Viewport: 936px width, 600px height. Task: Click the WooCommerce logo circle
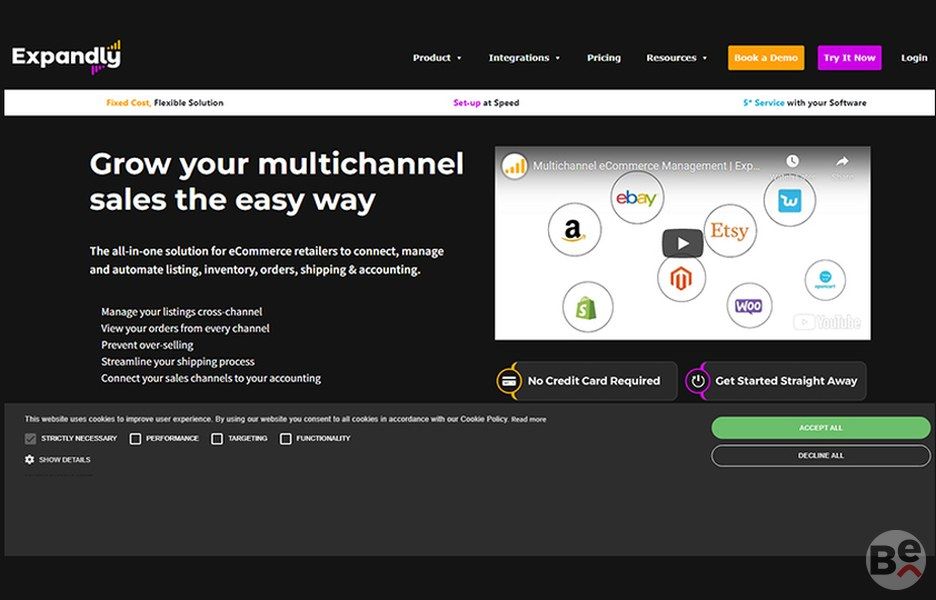pyautogui.click(x=748, y=307)
